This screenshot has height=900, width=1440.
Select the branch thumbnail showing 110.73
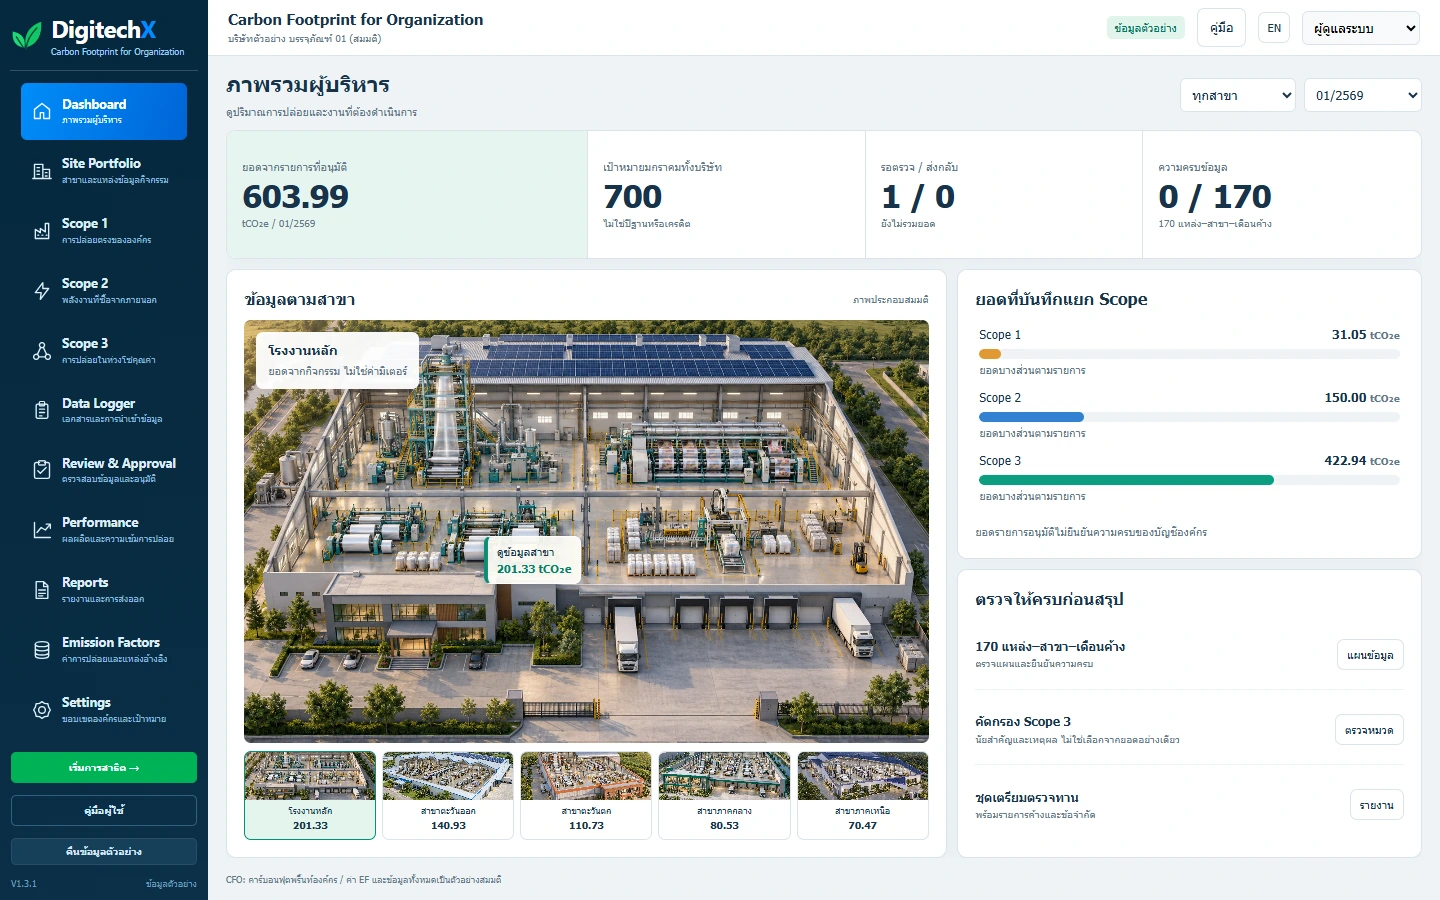pos(586,795)
